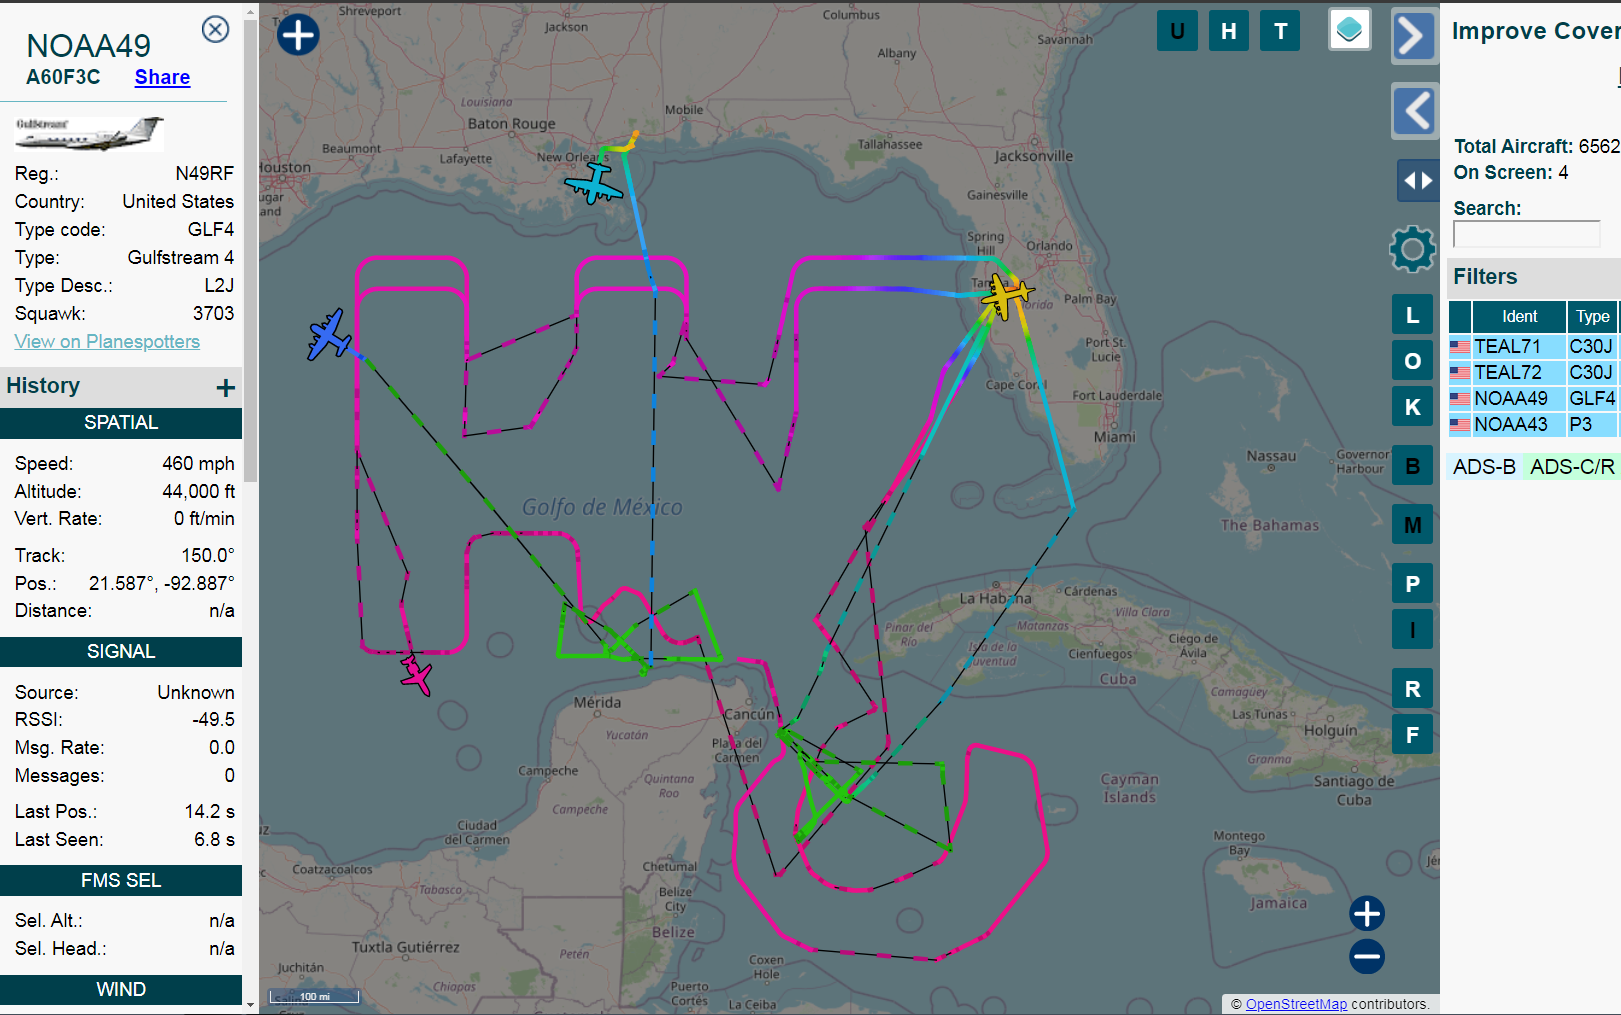Open settings with the gear icon

click(1412, 249)
